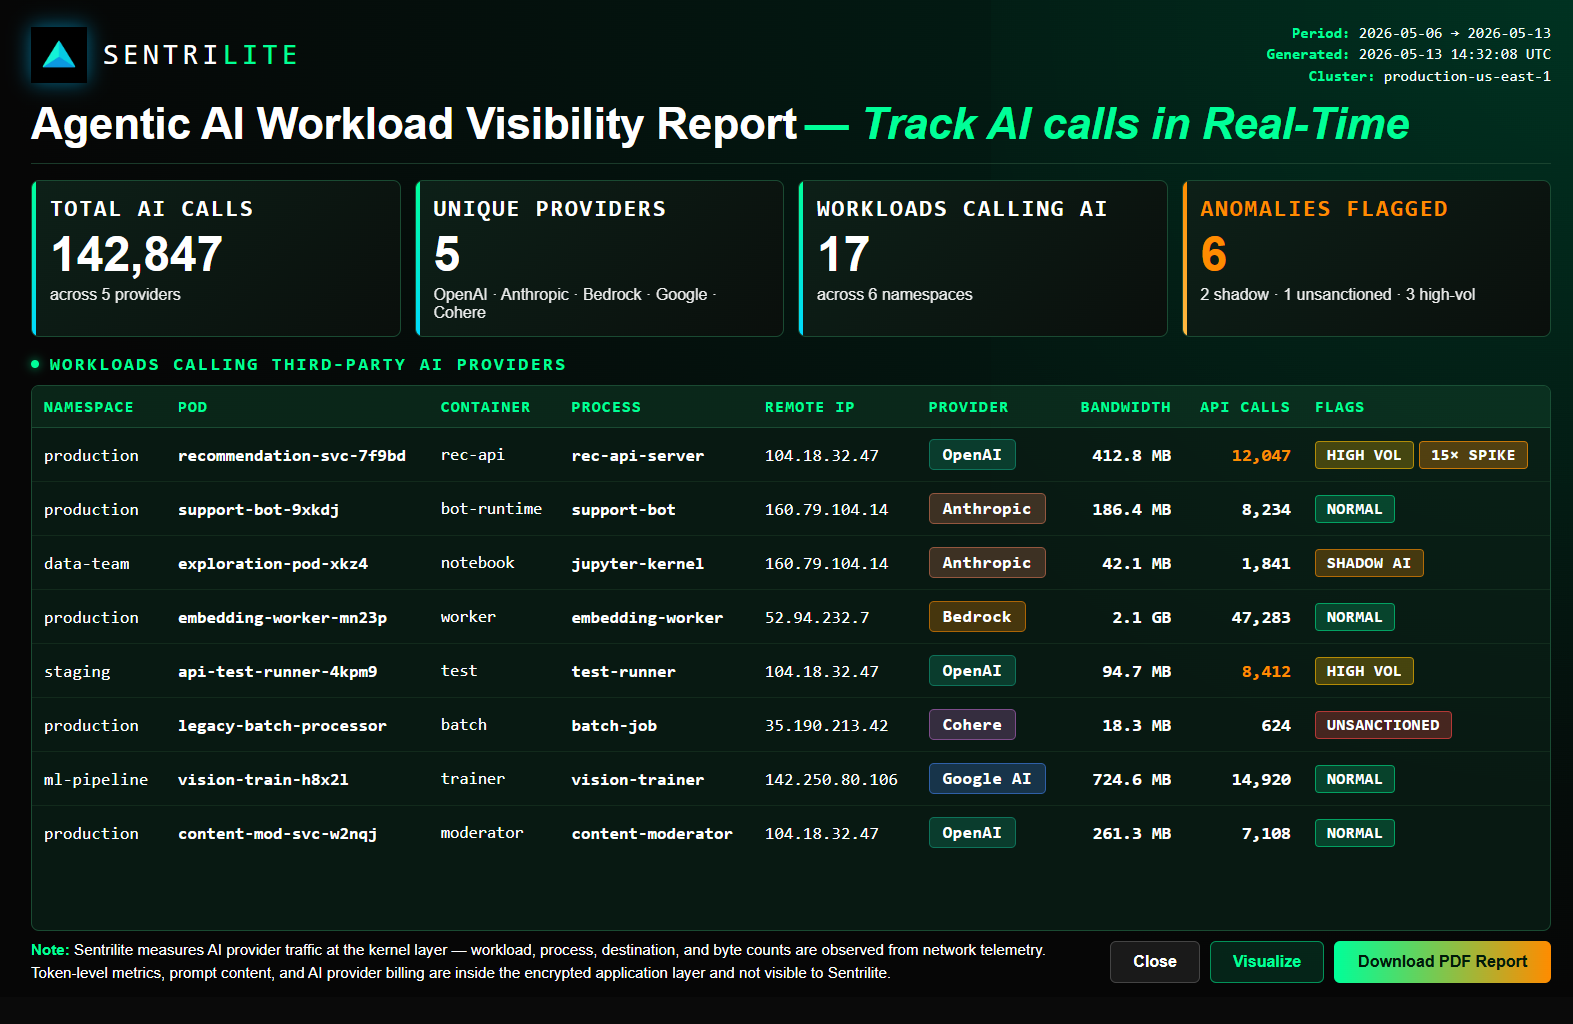Click OpenAI badge in content-mod-svc row

click(972, 833)
